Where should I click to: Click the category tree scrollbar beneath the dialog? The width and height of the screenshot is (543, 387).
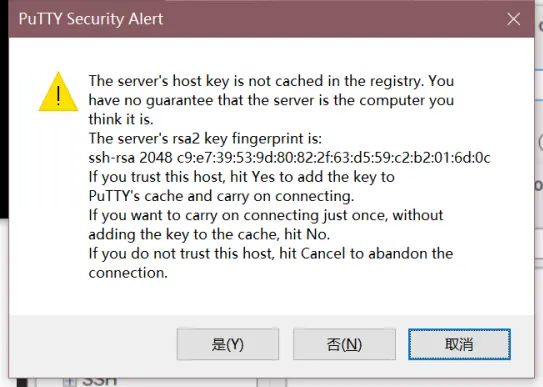(x=272, y=382)
